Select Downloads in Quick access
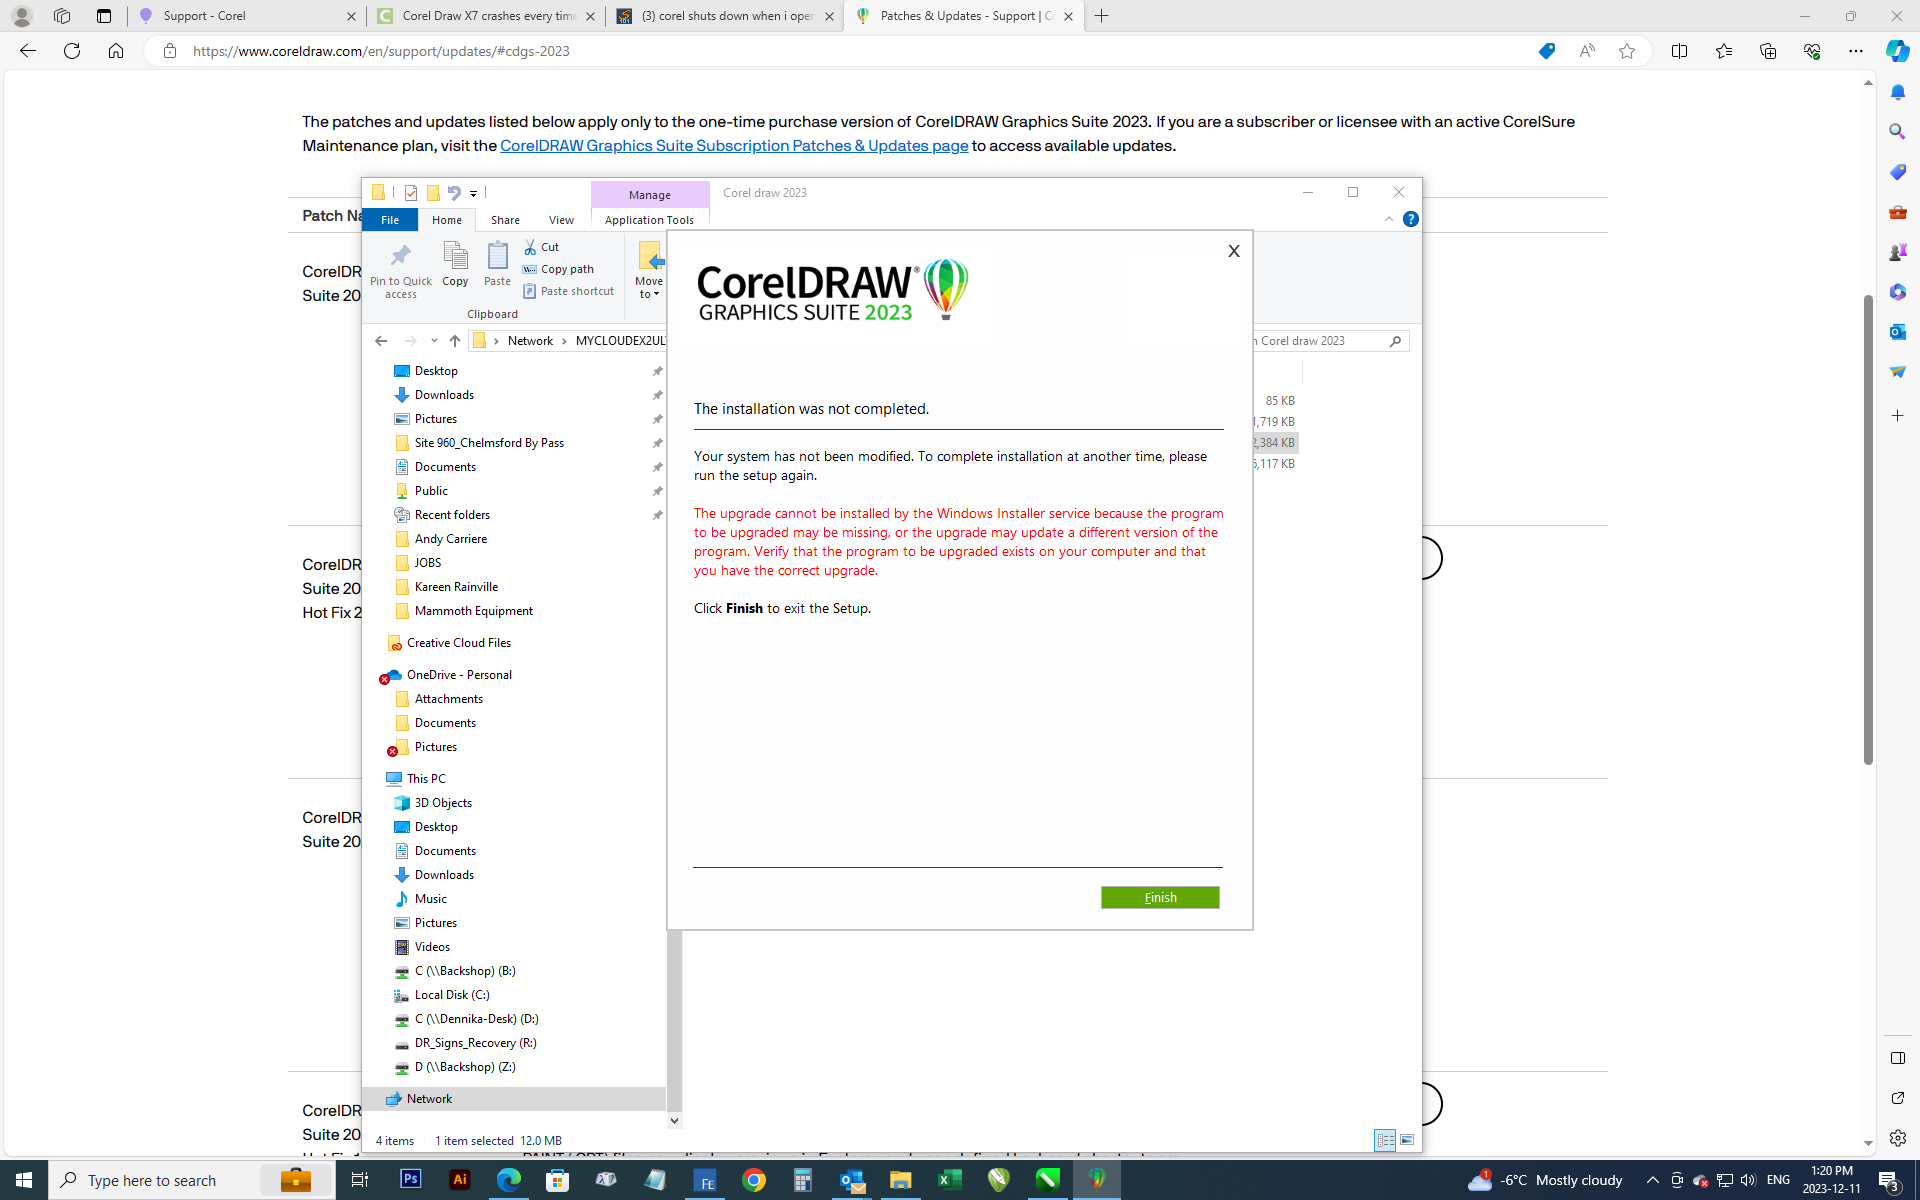This screenshot has height=1200, width=1920. click(x=444, y=395)
